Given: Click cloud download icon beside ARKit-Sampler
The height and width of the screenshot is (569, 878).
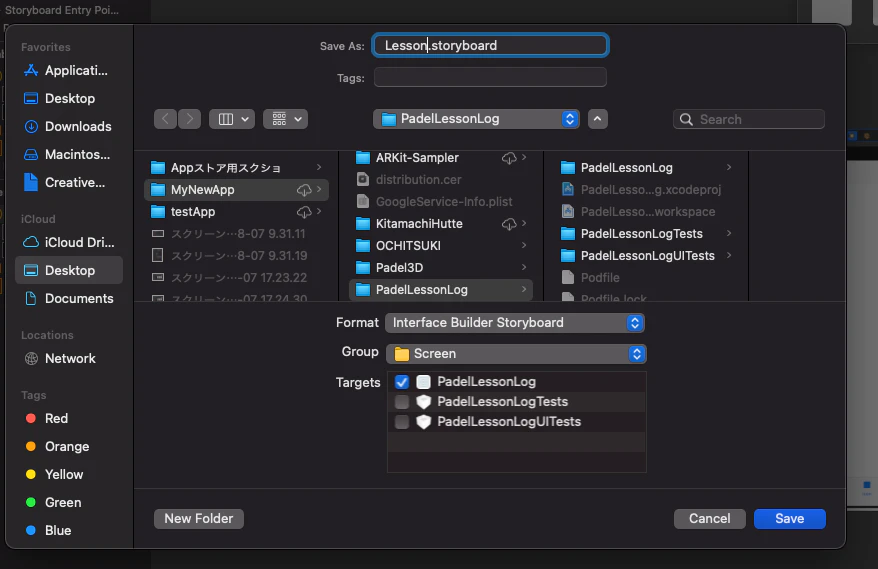Looking at the screenshot, I should tap(509, 158).
